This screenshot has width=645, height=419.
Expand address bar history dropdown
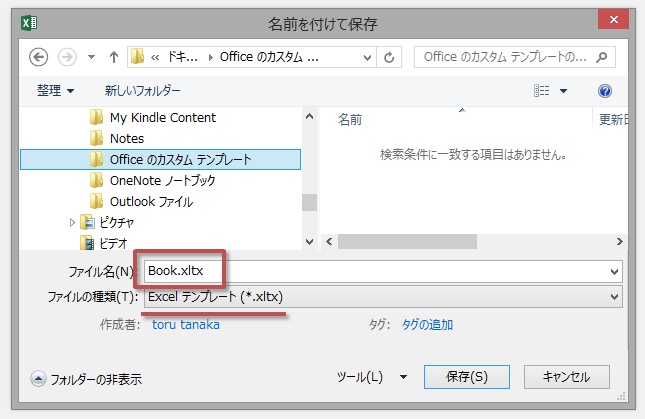(367, 58)
